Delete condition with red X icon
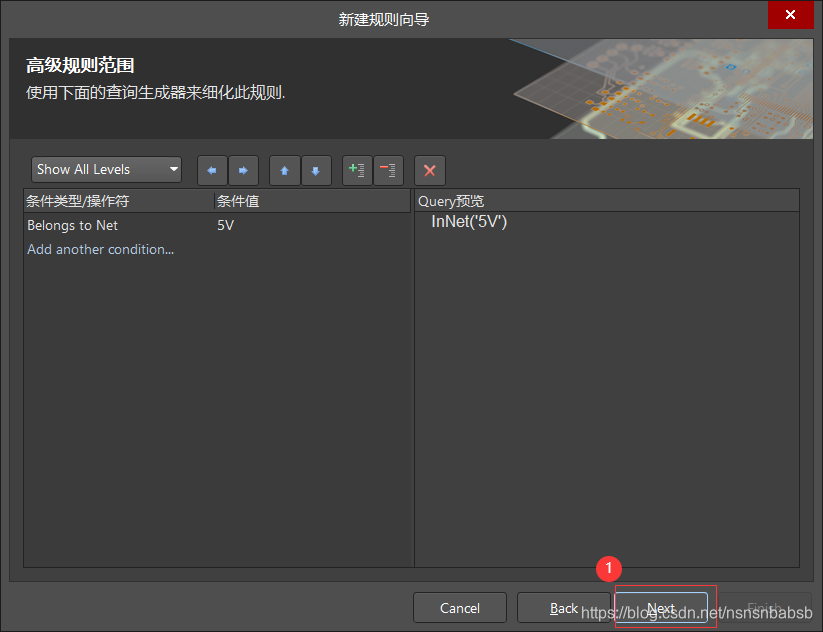Screen dimensions: 823x632 click(430, 170)
